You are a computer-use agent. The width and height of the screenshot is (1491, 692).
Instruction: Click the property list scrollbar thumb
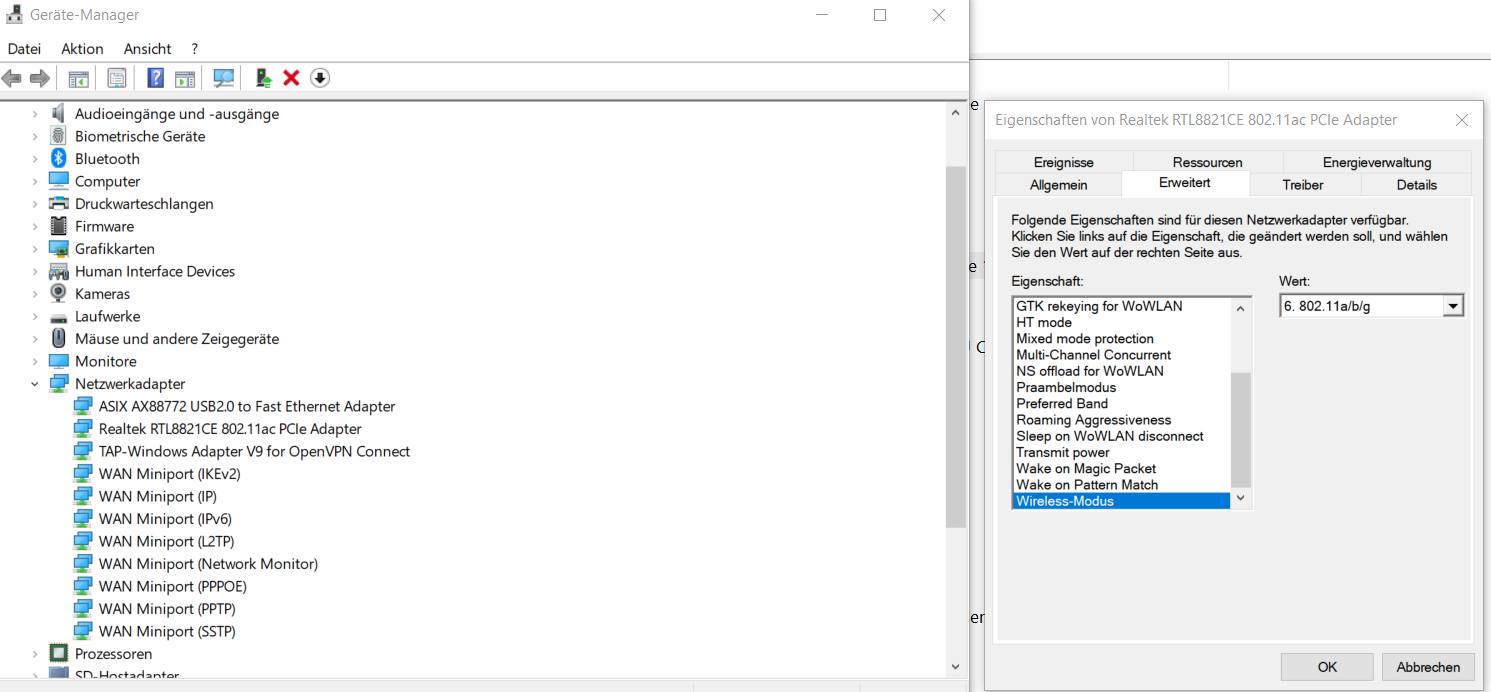coord(1241,430)
